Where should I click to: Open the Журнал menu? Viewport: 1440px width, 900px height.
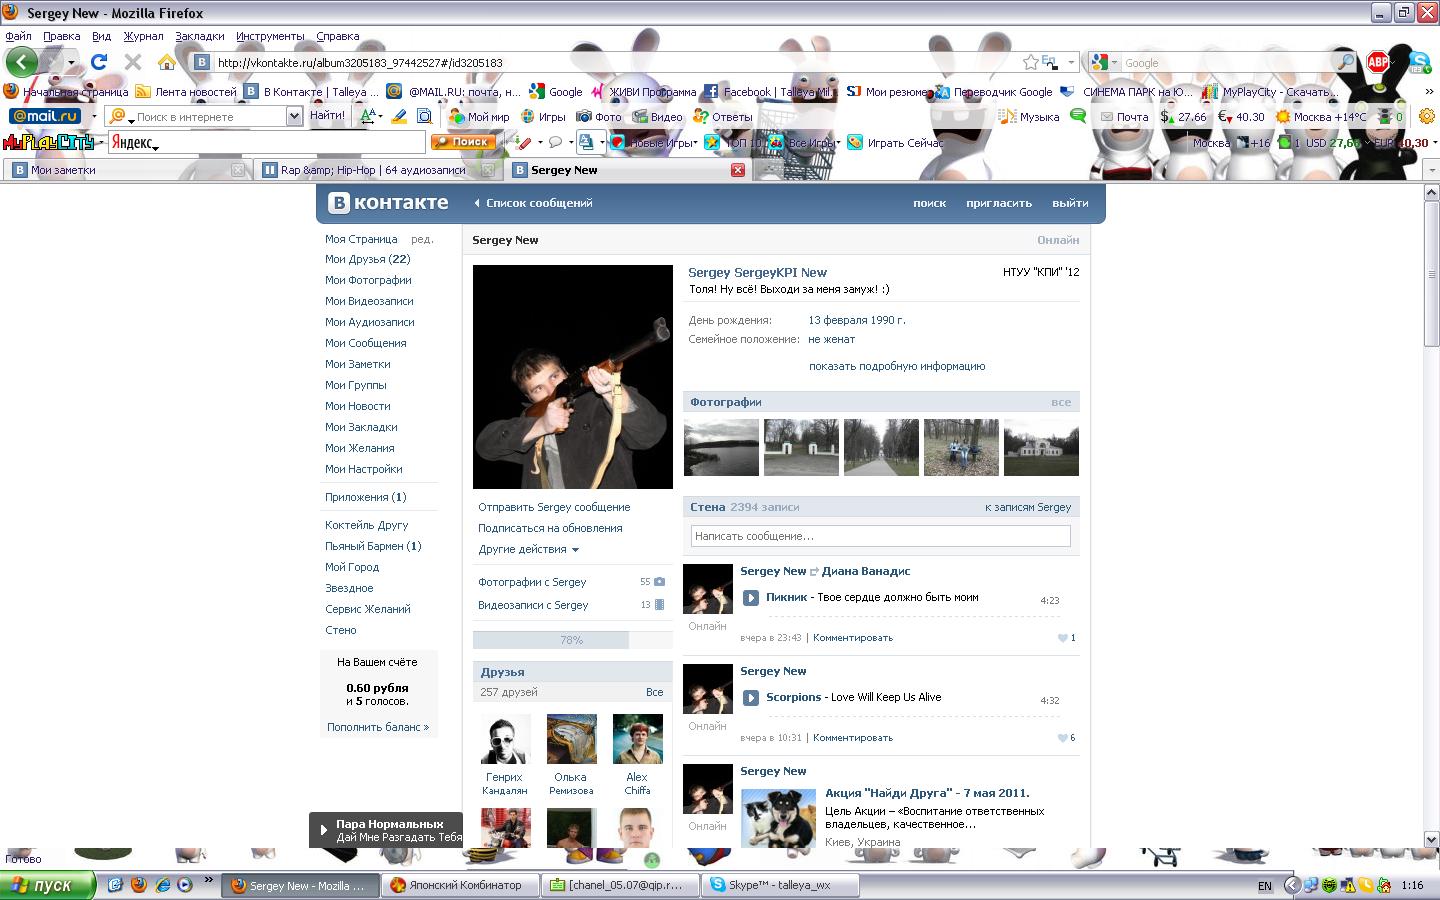click(x=143, y=36)
